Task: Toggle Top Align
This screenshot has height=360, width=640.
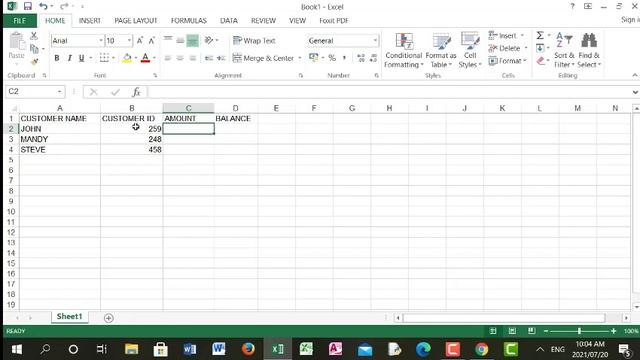Action: click(x=168, y=40)
